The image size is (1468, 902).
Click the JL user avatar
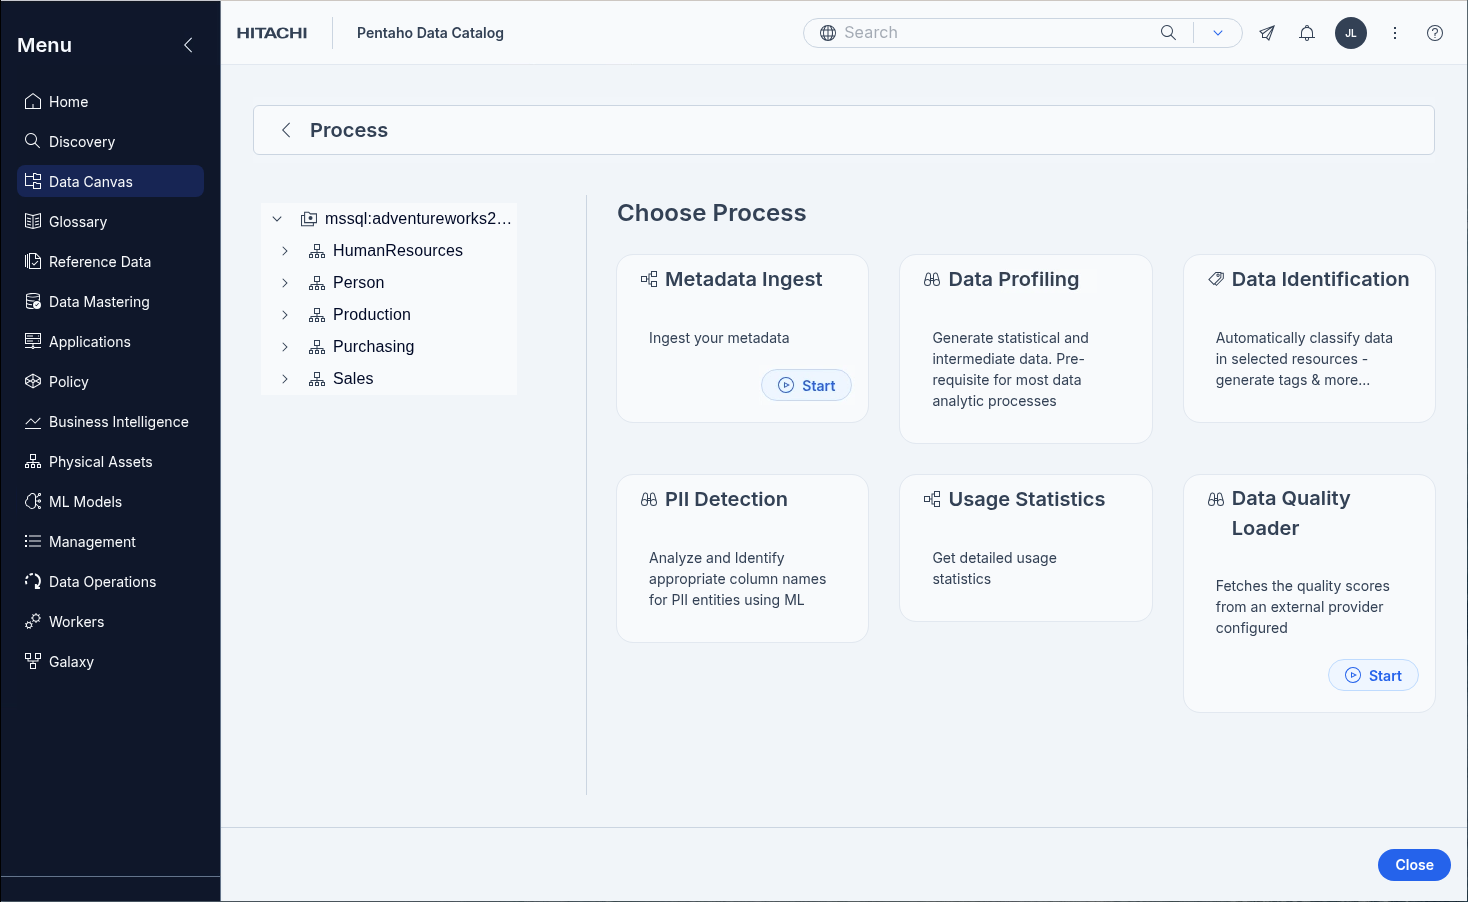coord(1350,33)
